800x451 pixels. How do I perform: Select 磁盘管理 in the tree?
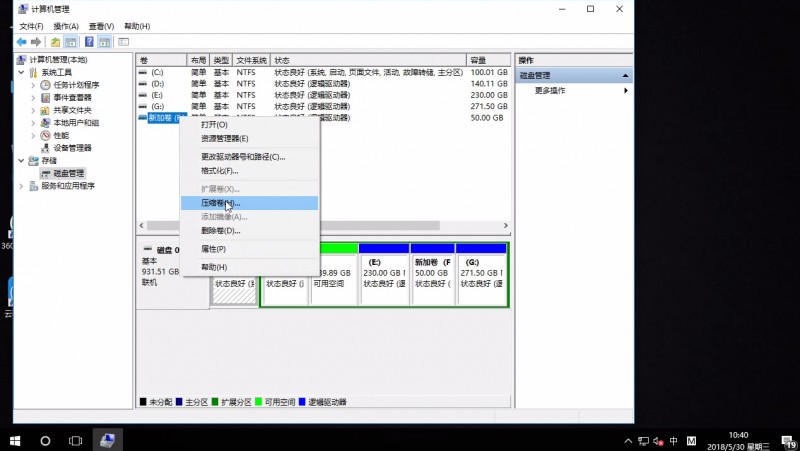pyautogui.click(x=69, y=173)
